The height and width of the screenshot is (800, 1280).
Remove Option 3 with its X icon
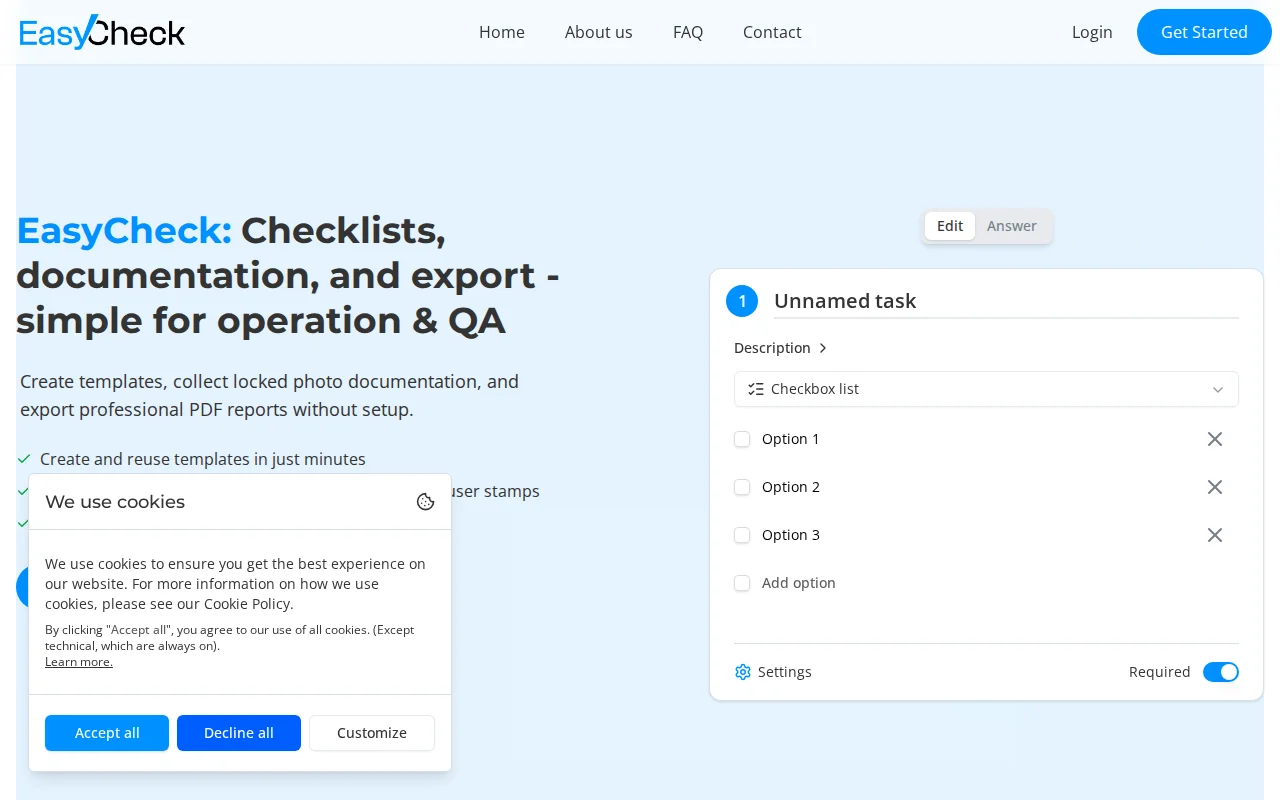tap(1215, 535)
